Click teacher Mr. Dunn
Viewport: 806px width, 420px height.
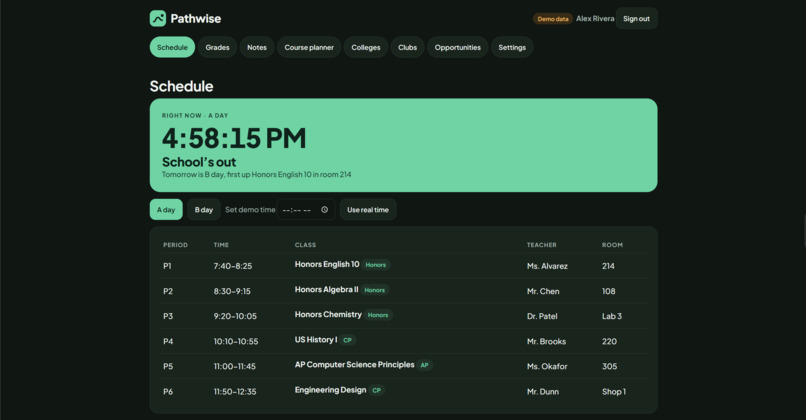tap(543, 392)
